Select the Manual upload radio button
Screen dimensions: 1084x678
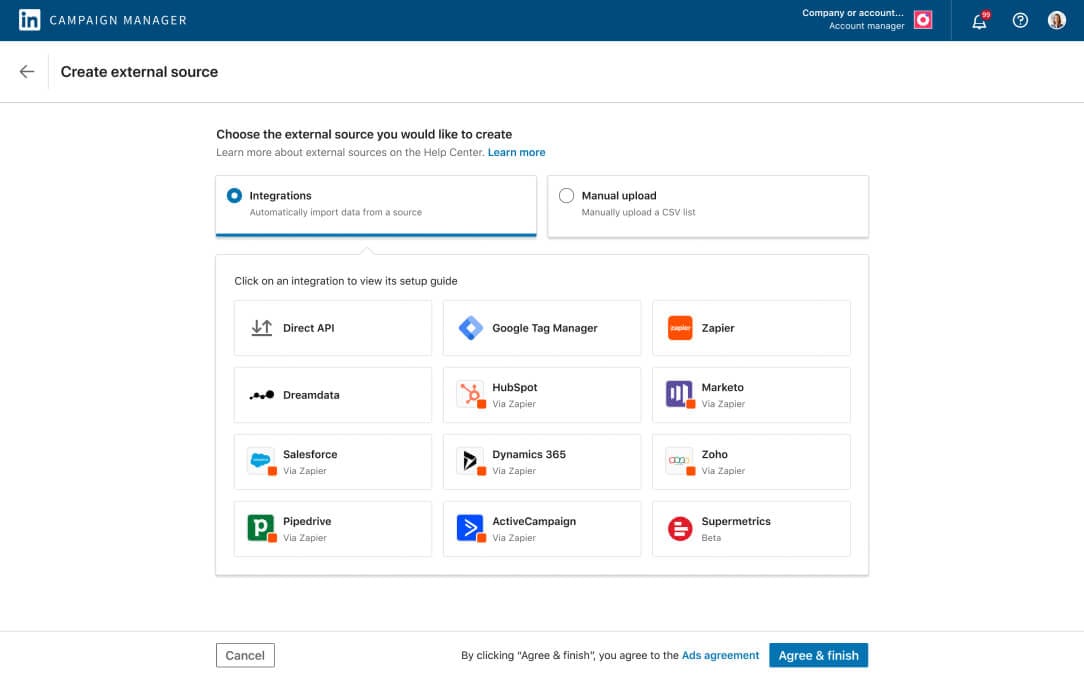[x=566, y=196]
